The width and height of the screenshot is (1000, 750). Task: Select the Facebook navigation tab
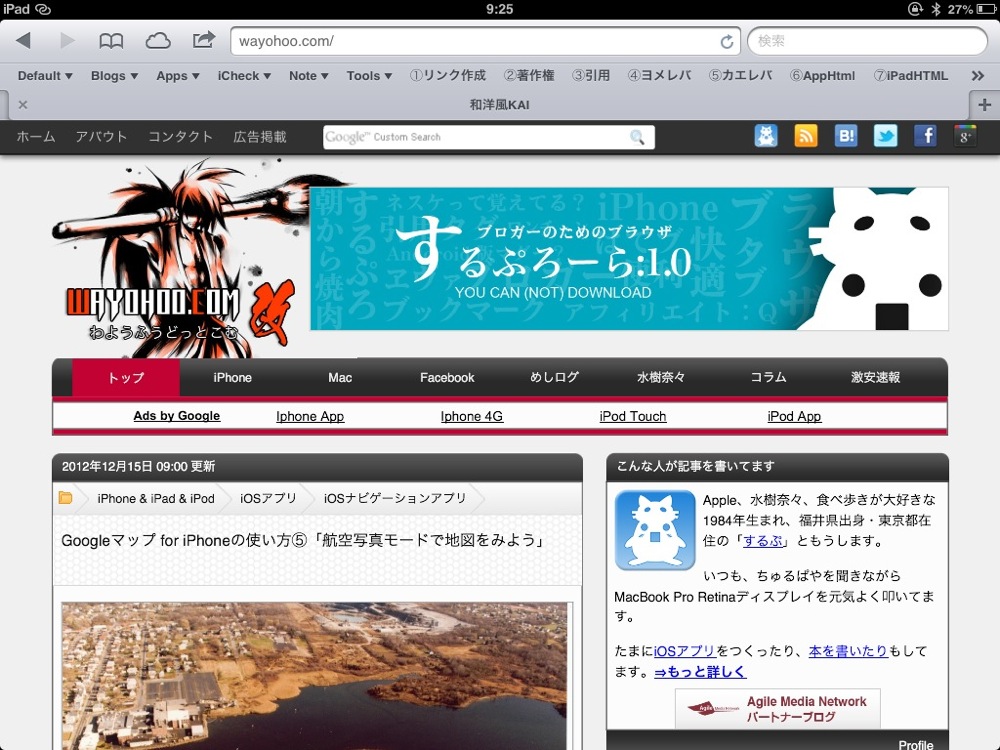(447, 378)
